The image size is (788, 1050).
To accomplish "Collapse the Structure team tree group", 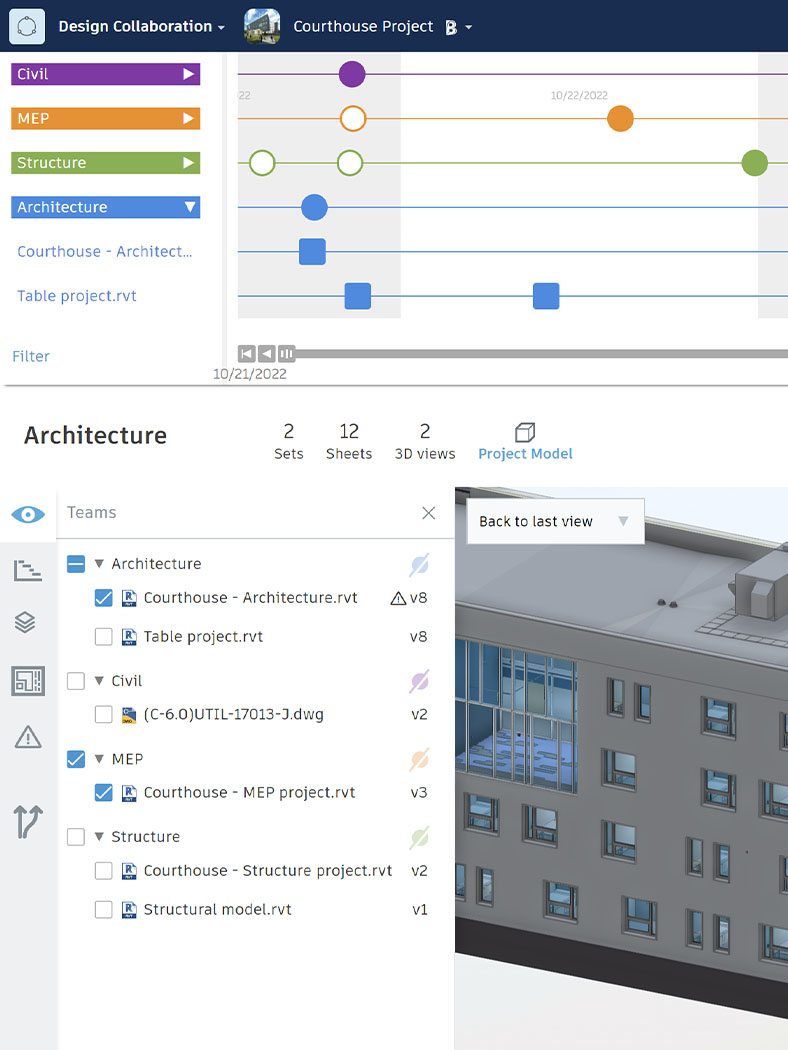I will coord(99,836).
